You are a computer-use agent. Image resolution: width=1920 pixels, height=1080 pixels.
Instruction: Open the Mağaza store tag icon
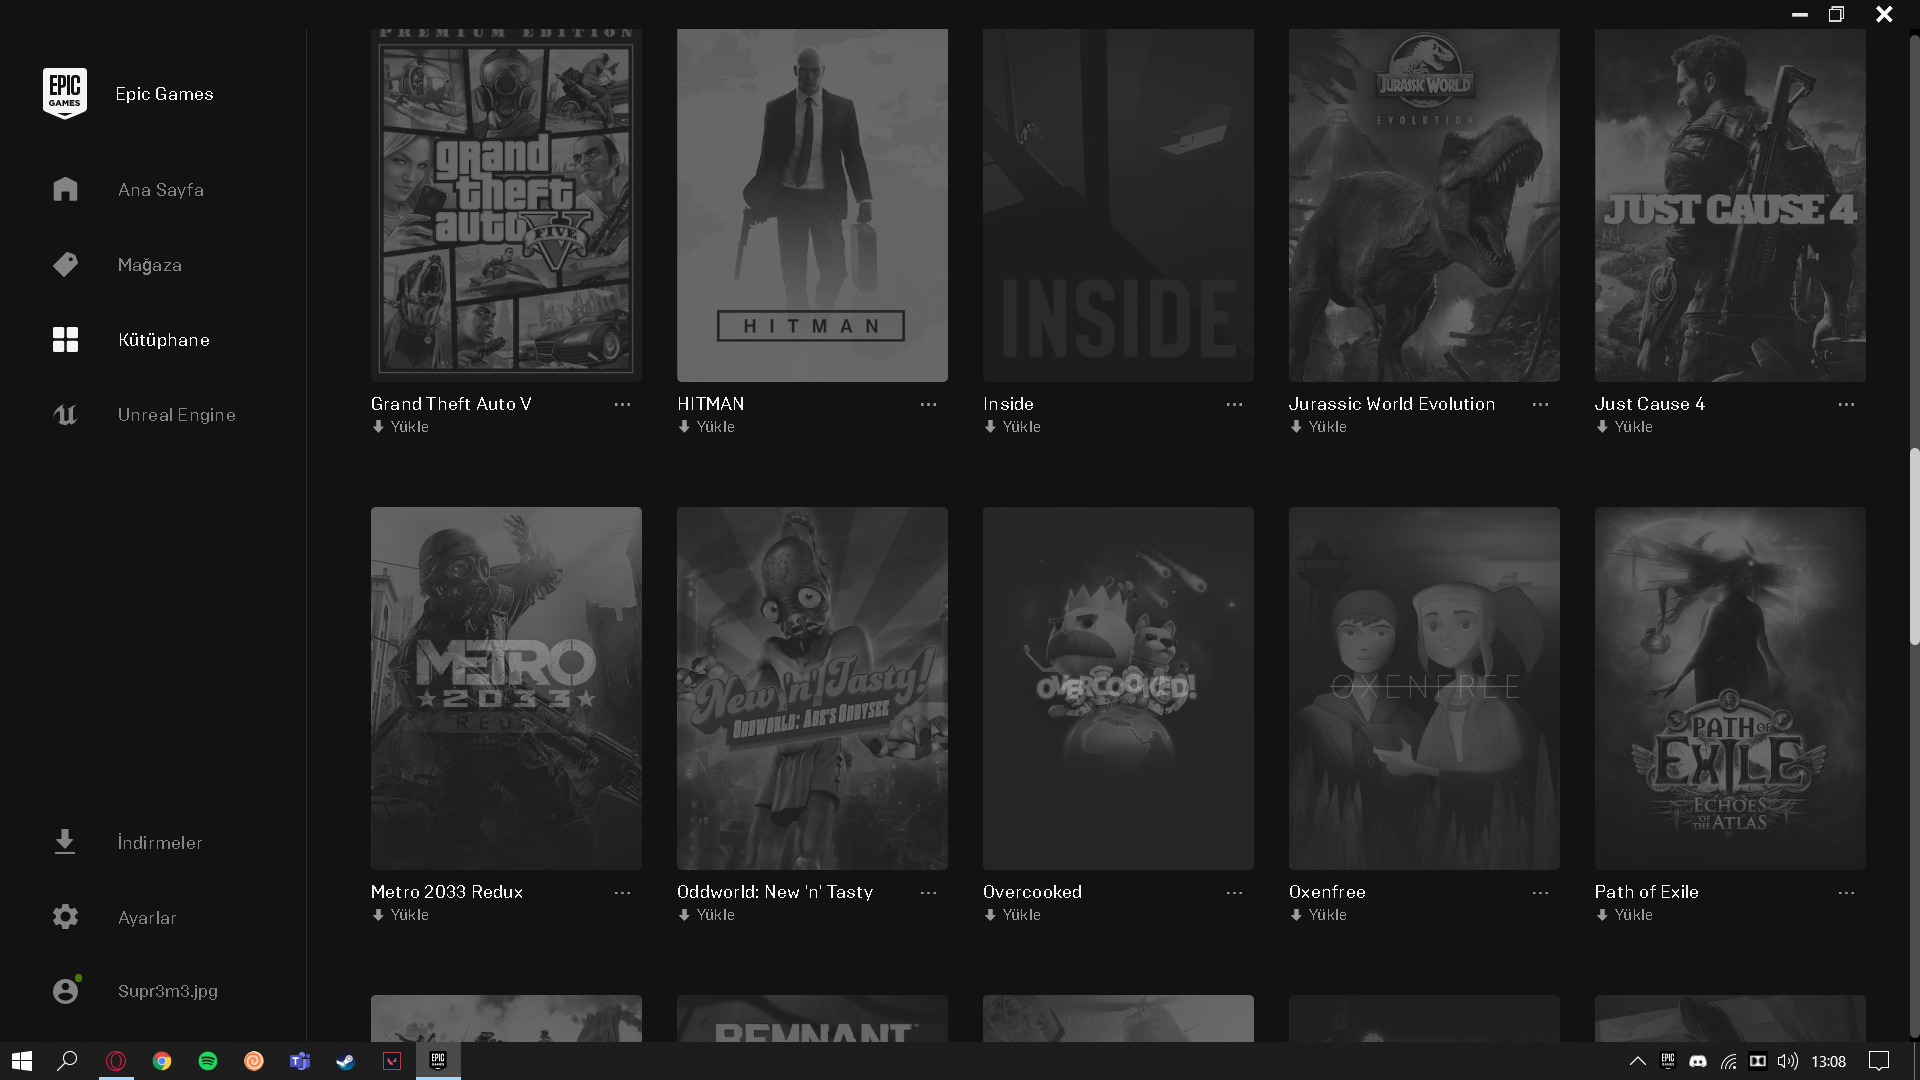(65, 264)
